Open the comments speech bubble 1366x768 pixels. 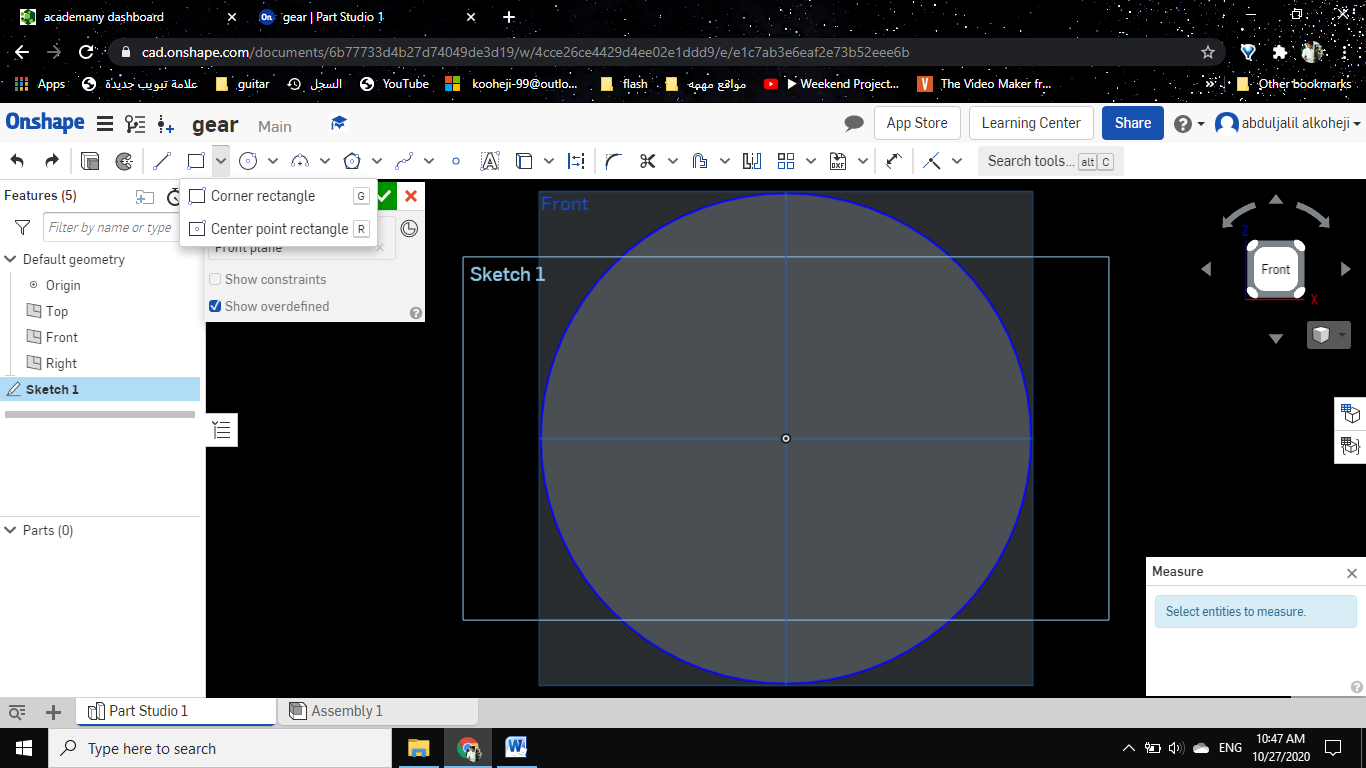point(854,123)
